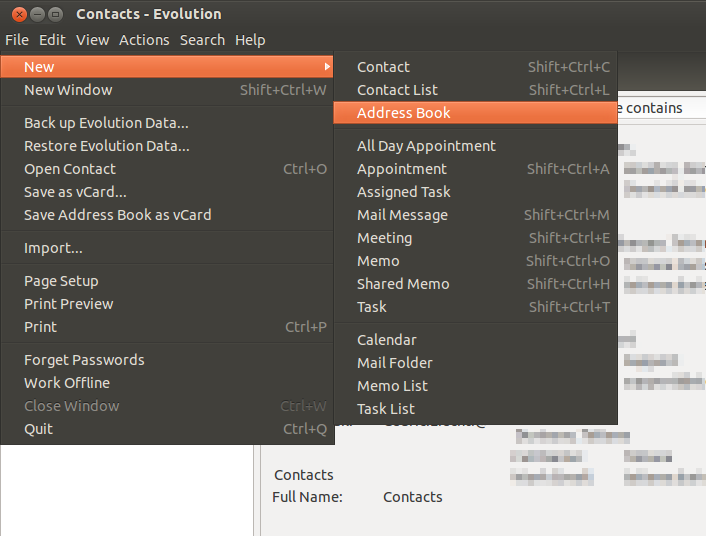This screenshot has width=706, height=536.
Task: Open the Search menu
Action: [202, 40]
